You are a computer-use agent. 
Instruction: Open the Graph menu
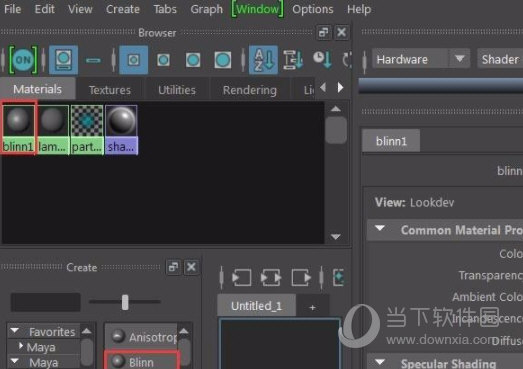tap(206, 9)
